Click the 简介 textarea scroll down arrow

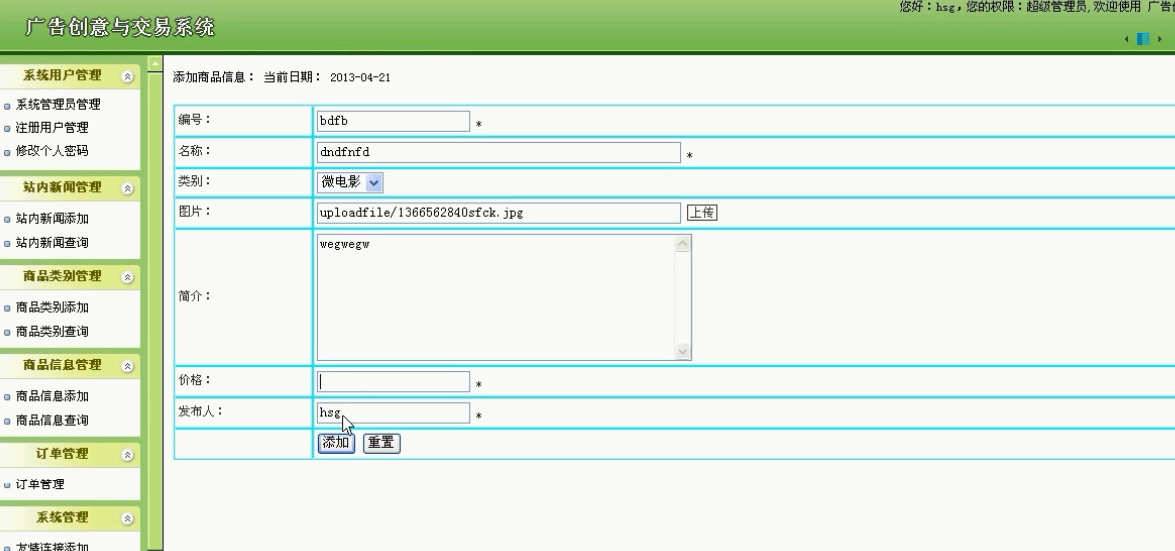pos(683,351)
